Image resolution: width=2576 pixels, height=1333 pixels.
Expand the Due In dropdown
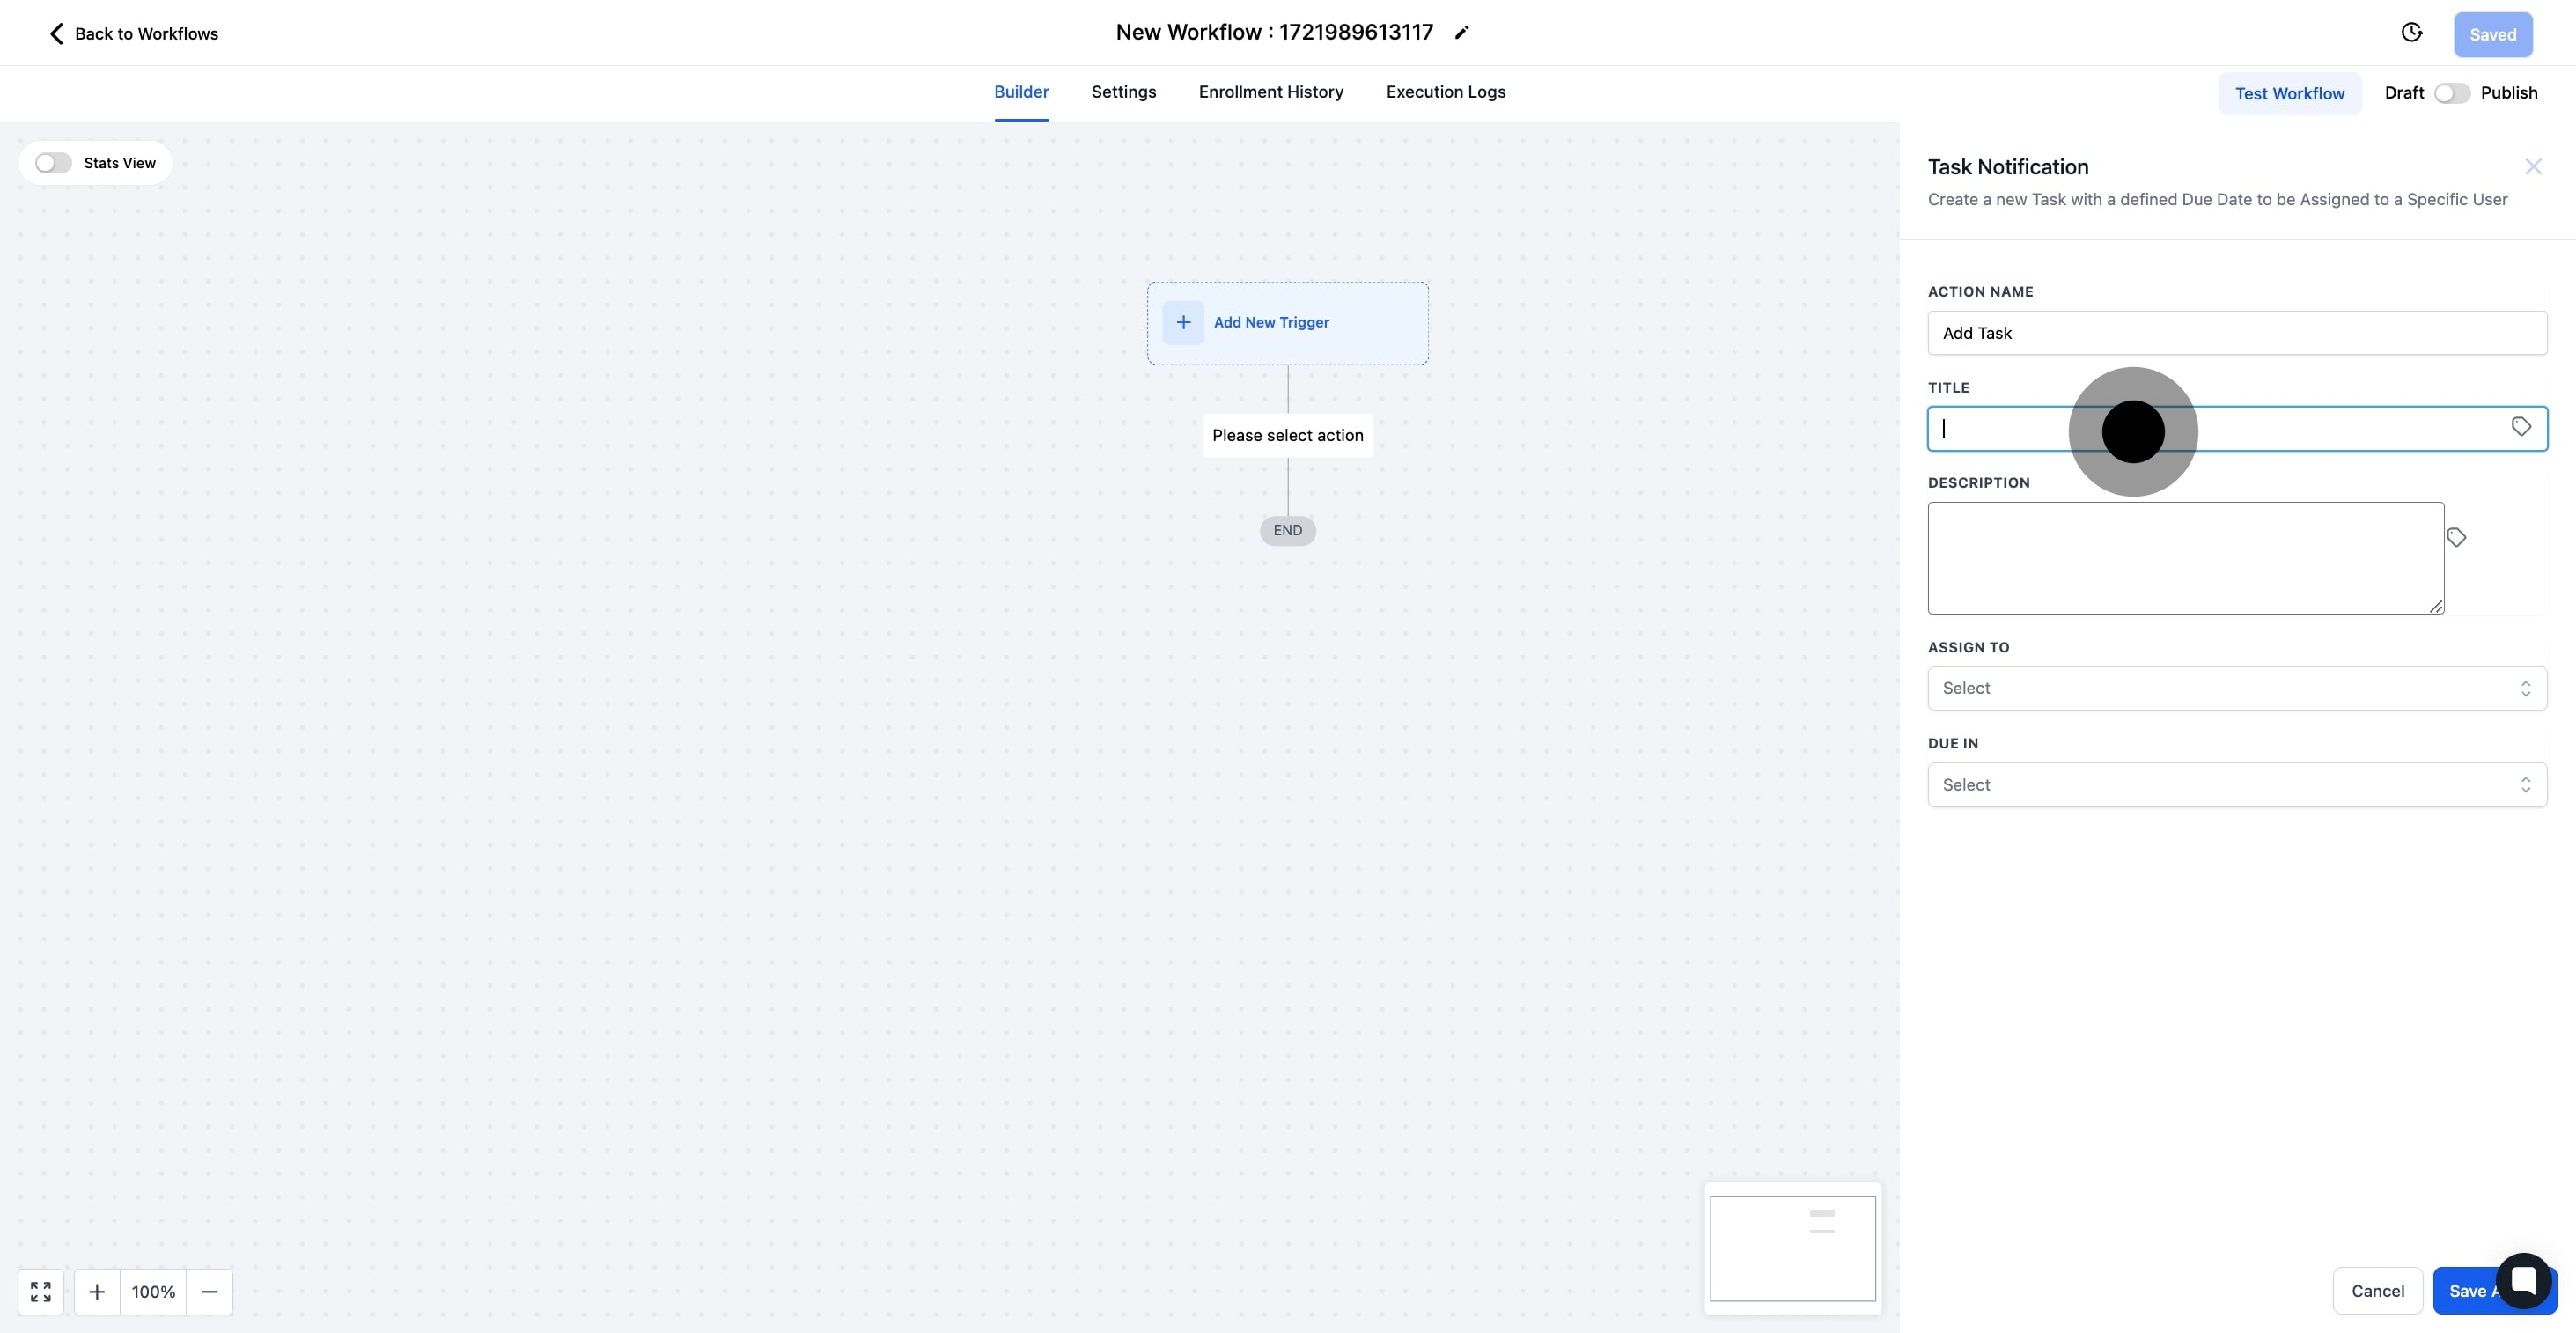(x=2236, y=785)
